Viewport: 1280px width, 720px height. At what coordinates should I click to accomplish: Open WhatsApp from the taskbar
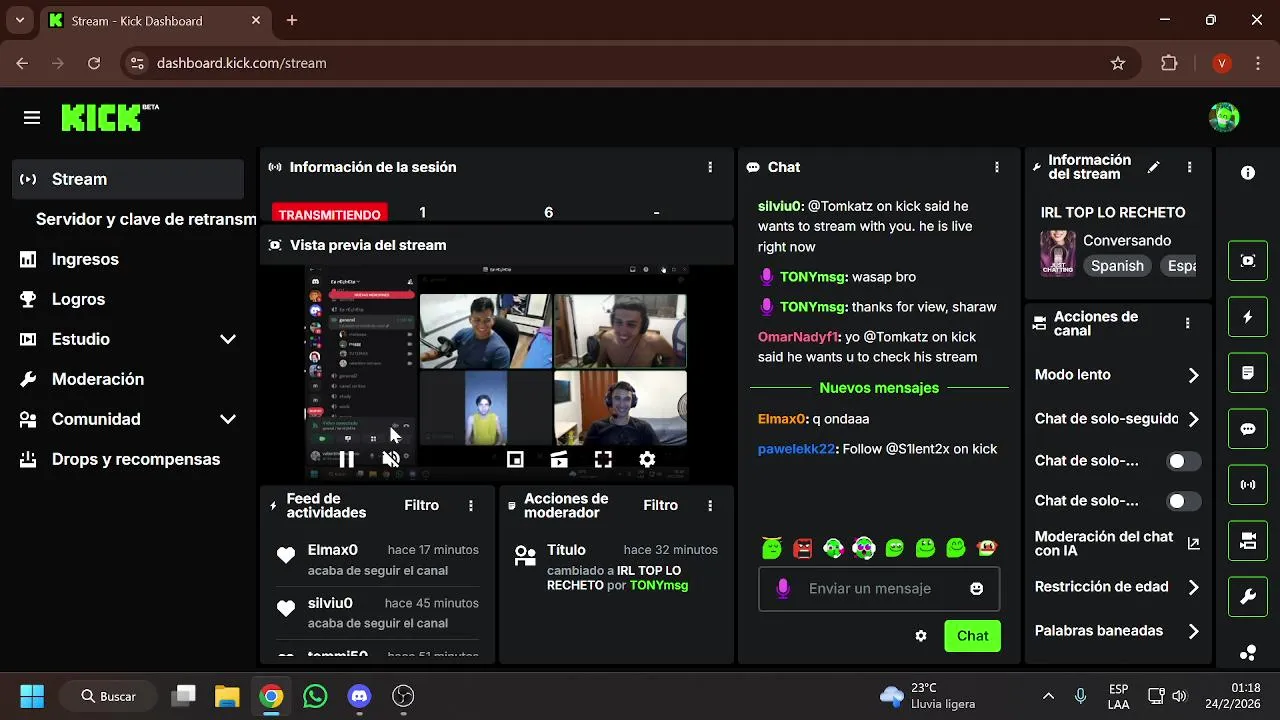coord(315,696)
